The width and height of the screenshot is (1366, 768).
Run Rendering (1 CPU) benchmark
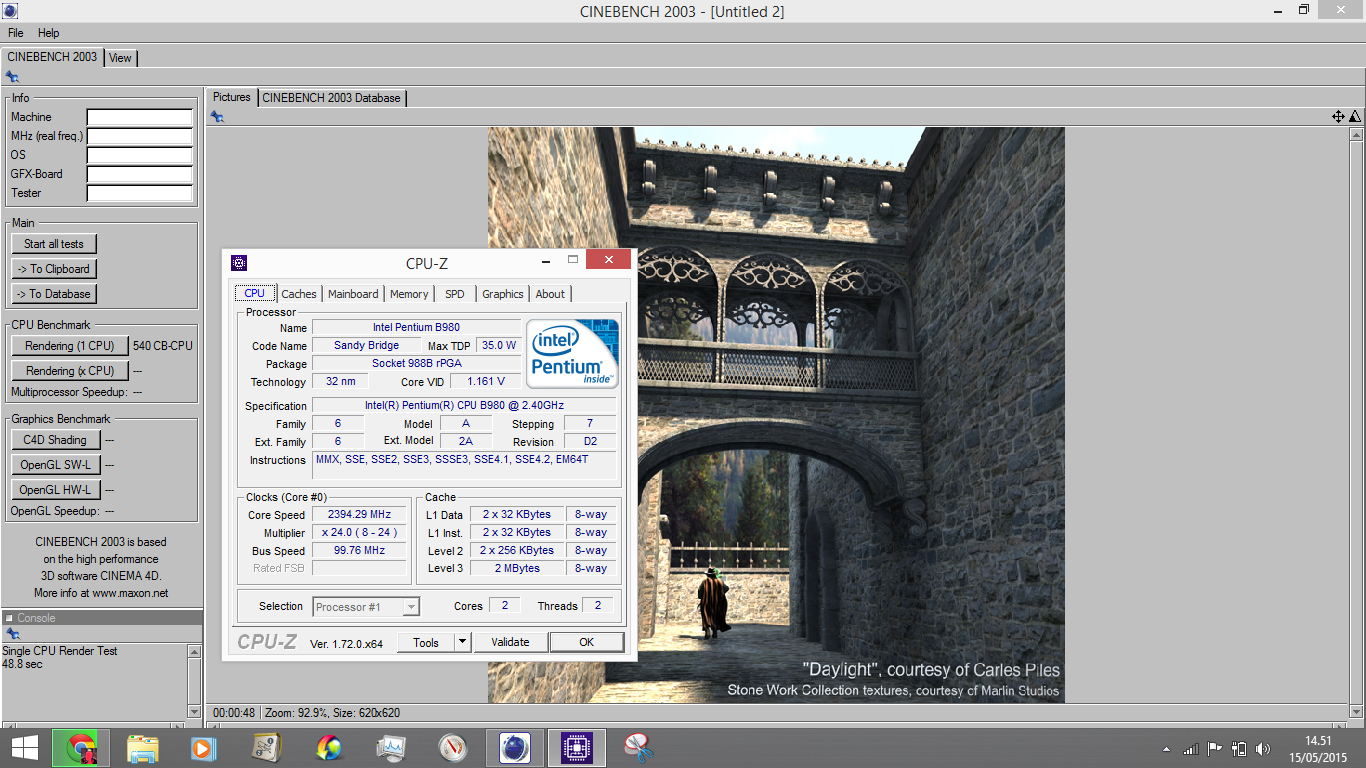[x=70, y=346]
